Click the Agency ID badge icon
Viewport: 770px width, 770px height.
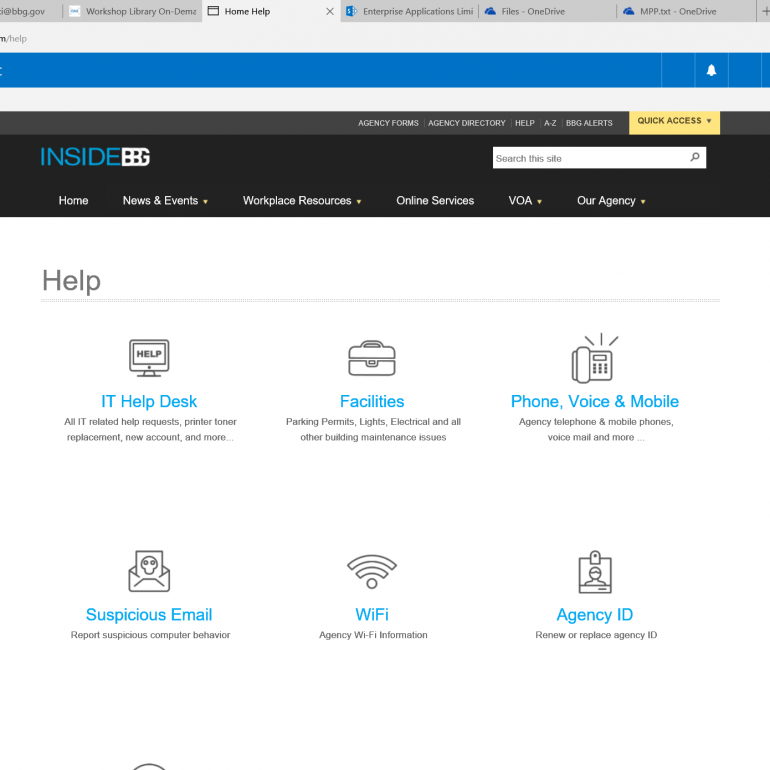pos(595,572)
